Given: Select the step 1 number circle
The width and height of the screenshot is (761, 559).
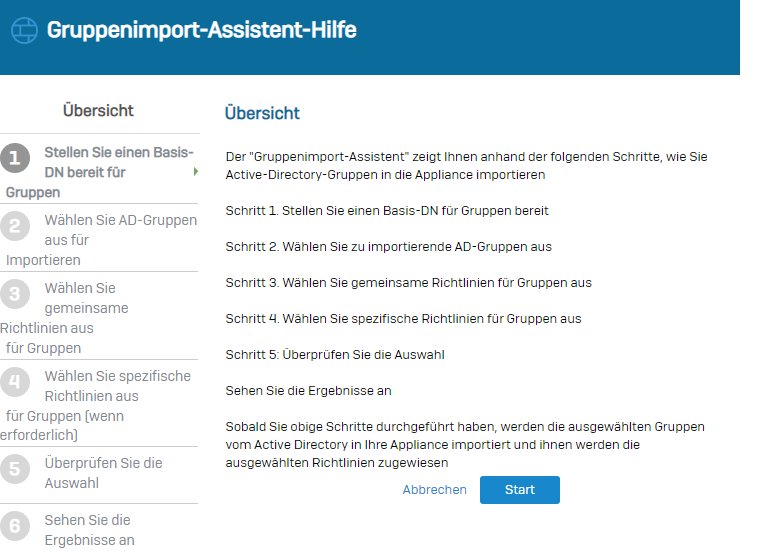Looking at the screenshot, I should [x=15, y=158].
